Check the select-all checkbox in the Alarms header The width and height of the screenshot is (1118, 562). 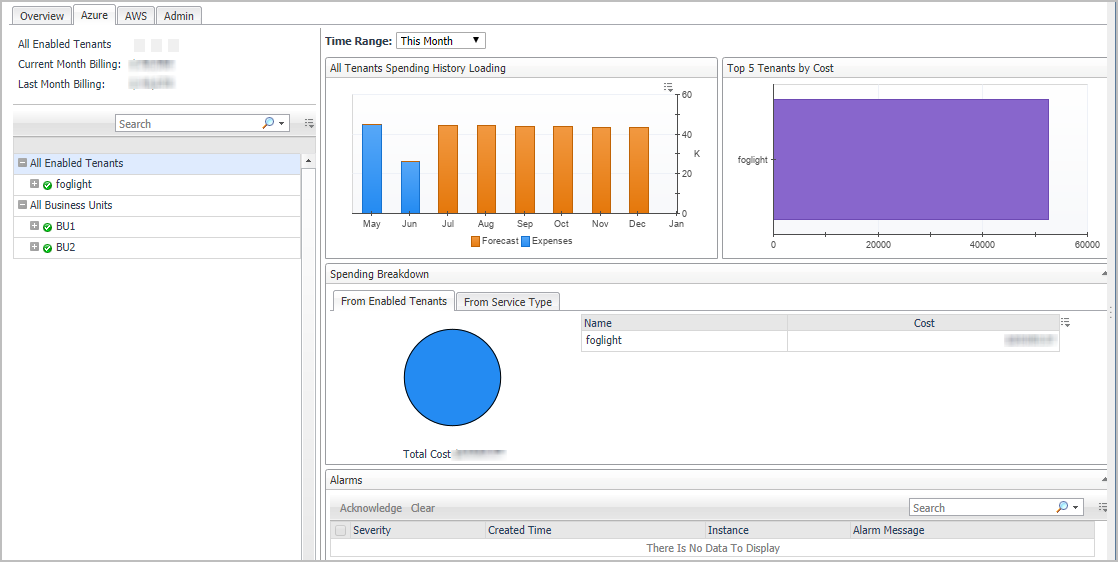coord(341,530)
